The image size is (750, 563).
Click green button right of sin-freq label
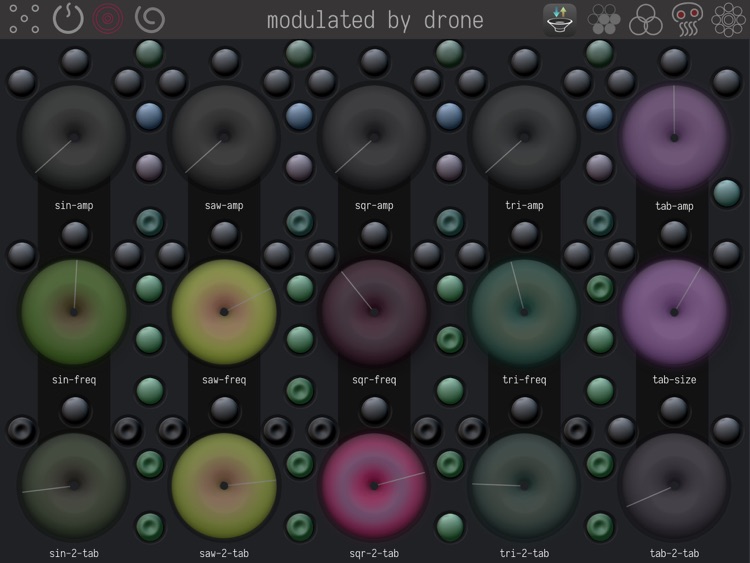coord(150,391)
